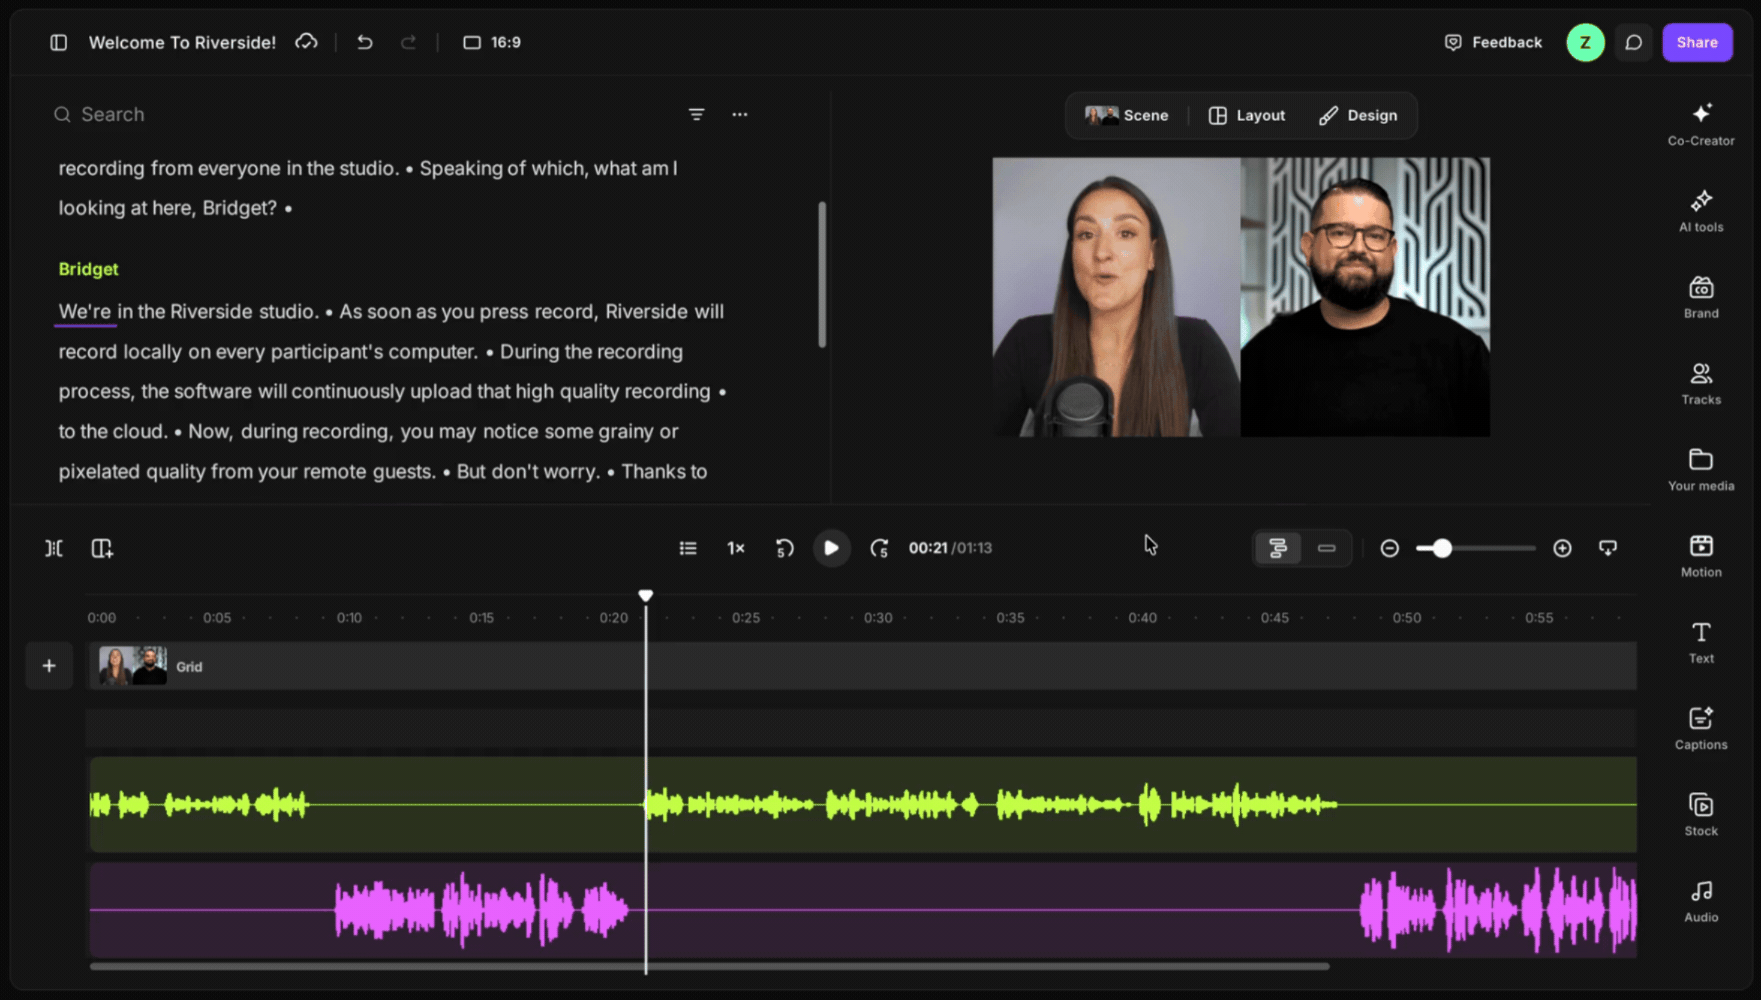This screenshot has height=1000, width=1761.
Task: Open the 16:9 aspect ratio dropdown
Action: [492, 42]
